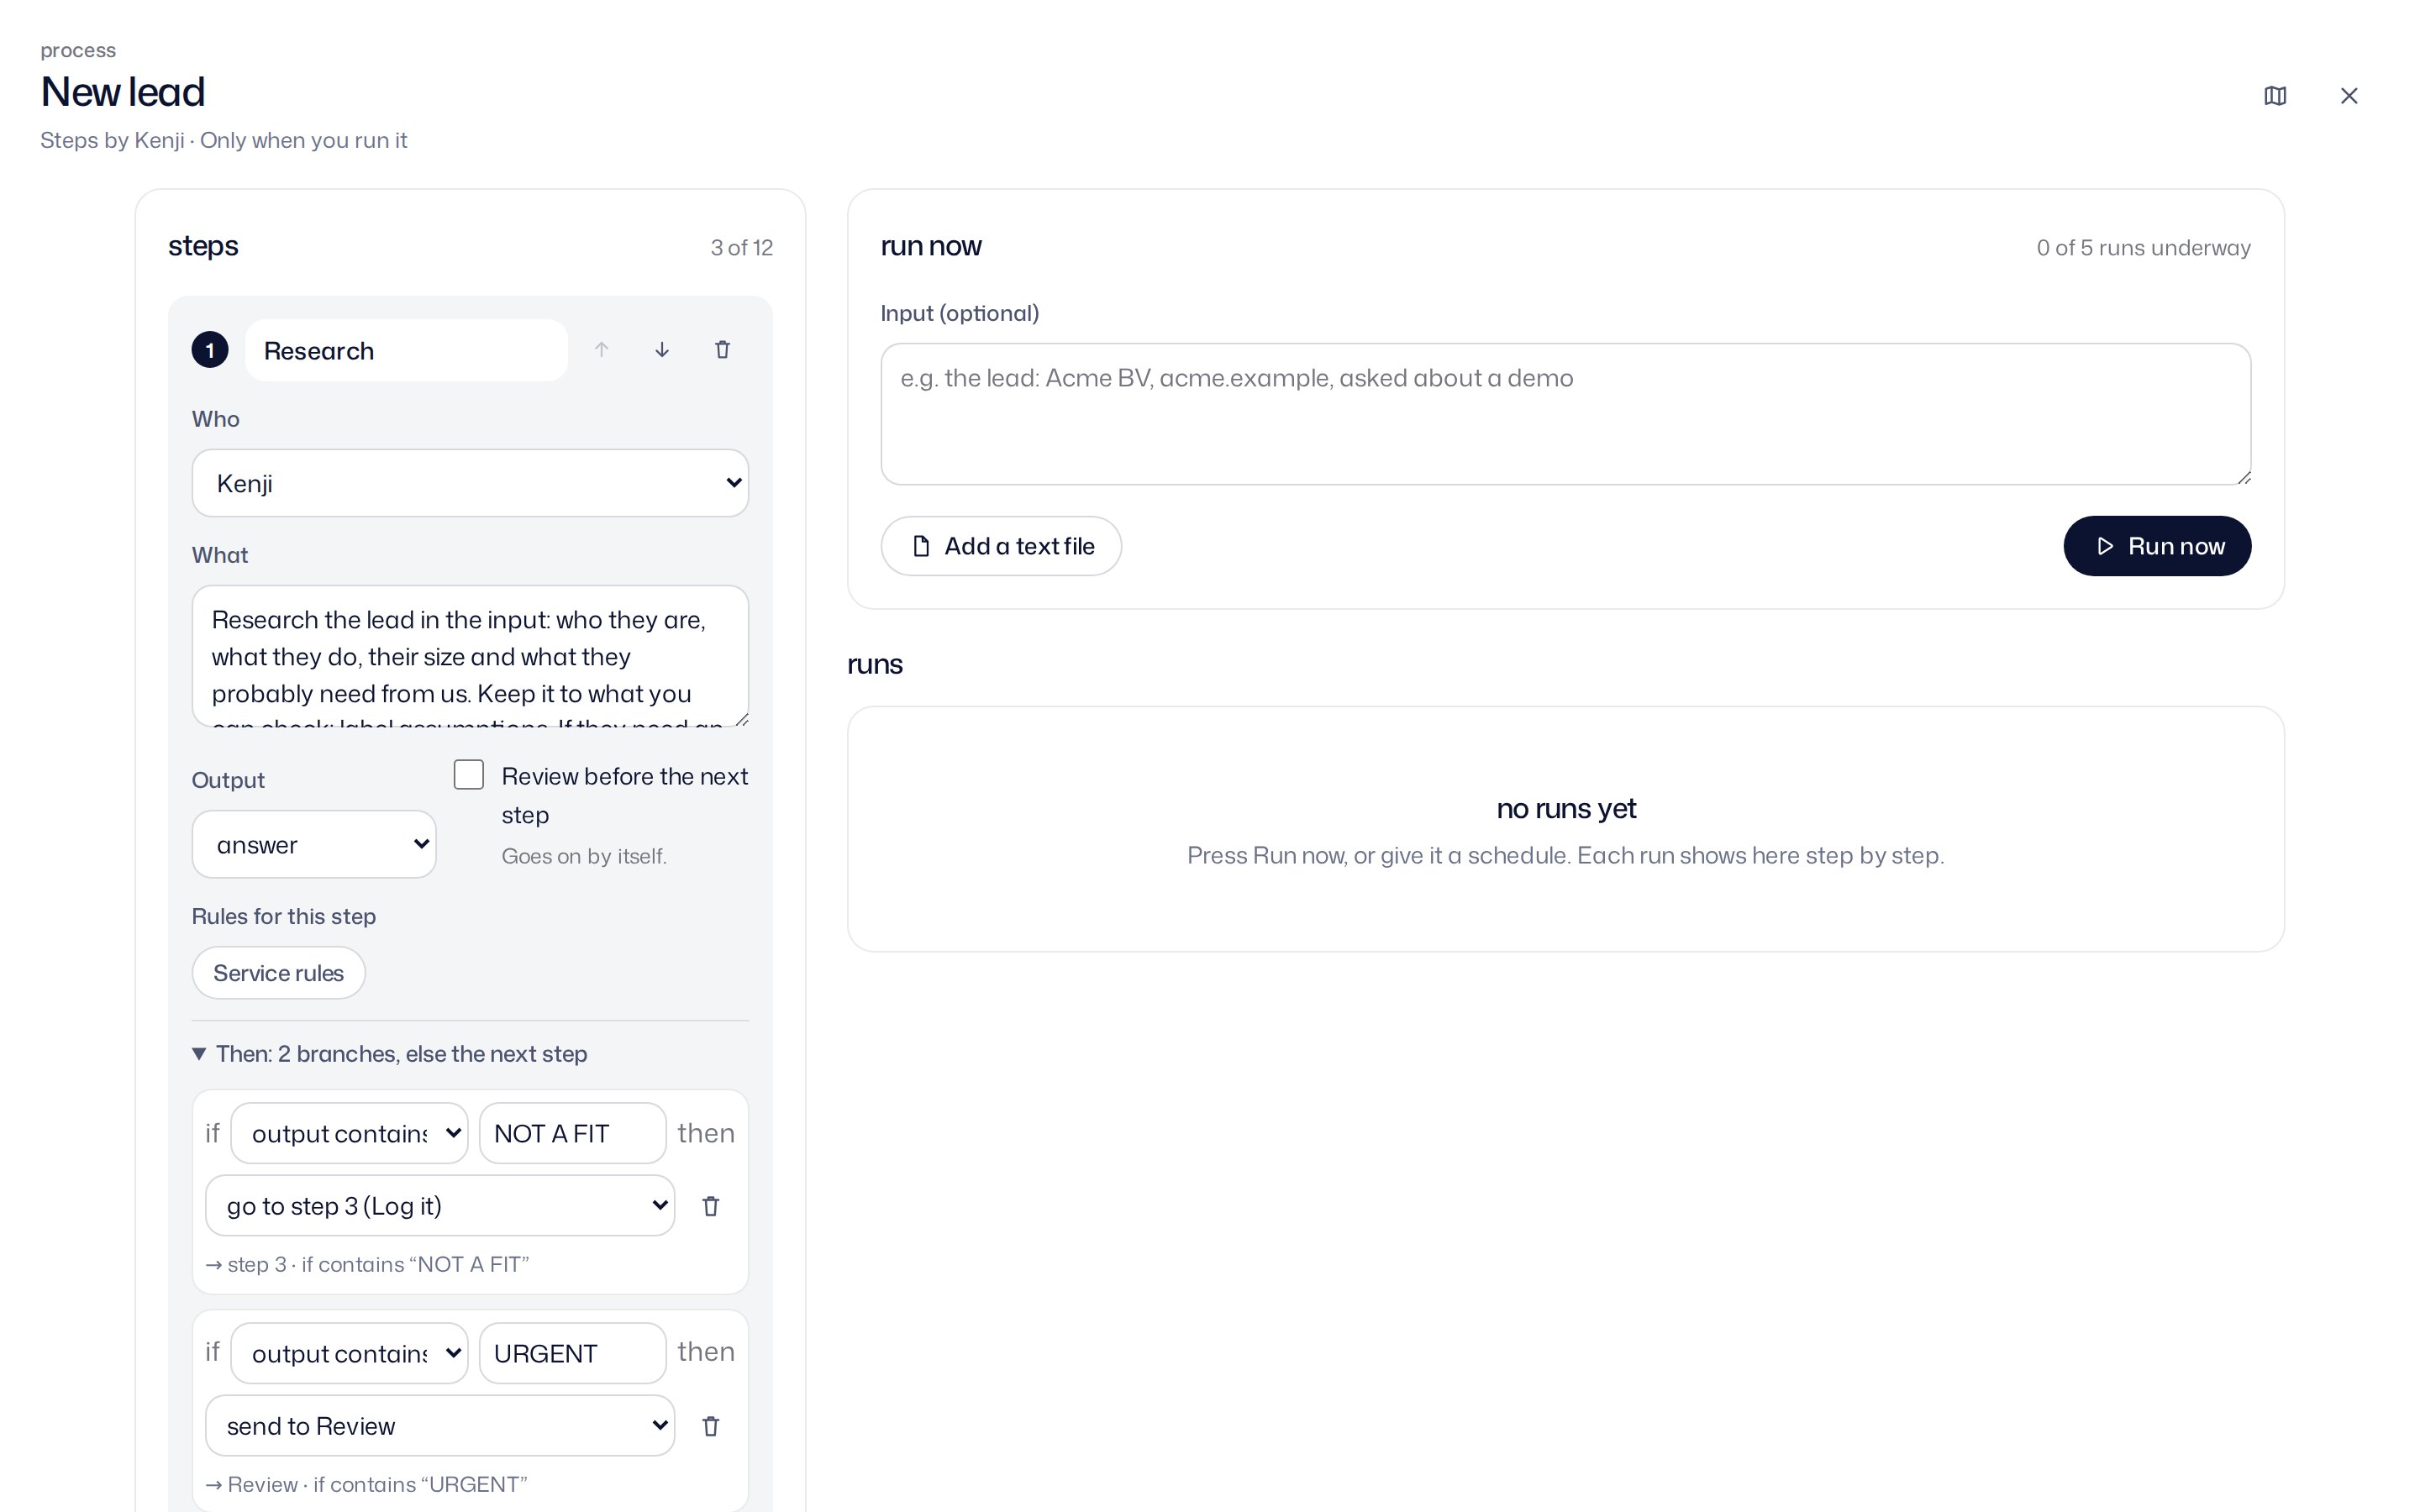Click the '3 of 12' steps count

click(742, 248)
